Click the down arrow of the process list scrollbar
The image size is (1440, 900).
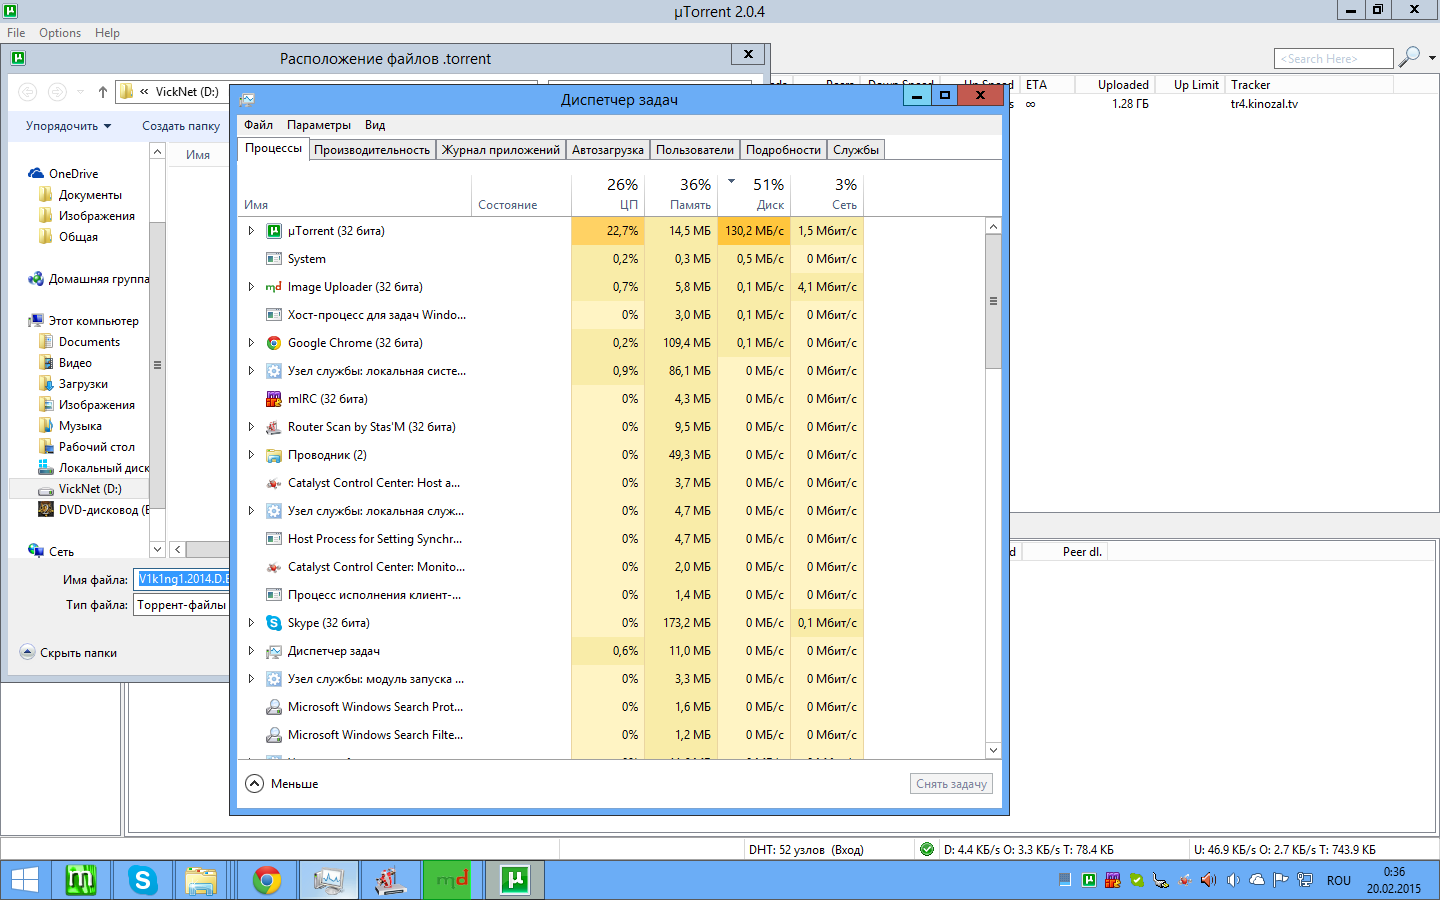(993, 750)
